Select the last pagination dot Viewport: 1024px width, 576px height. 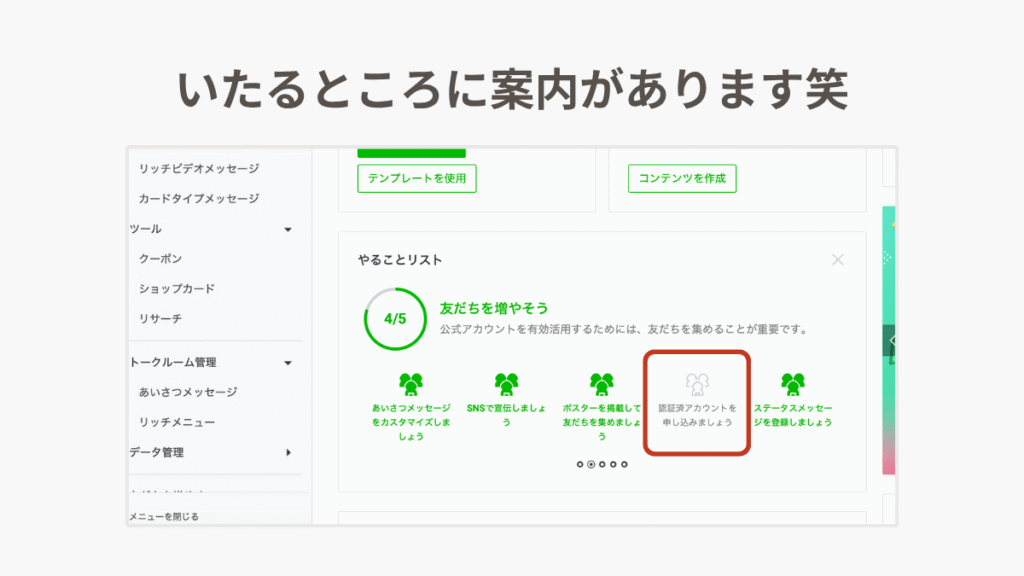pyautogui.click(x=625, y=464)
